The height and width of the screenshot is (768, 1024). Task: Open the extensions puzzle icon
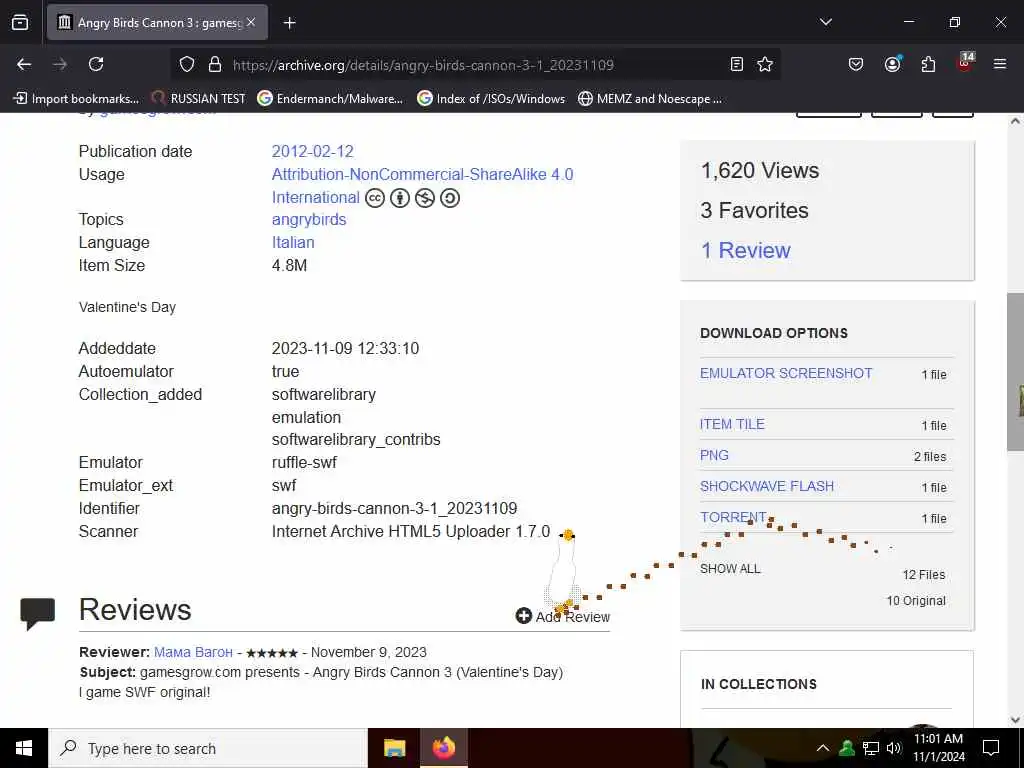tap(928, 64)
